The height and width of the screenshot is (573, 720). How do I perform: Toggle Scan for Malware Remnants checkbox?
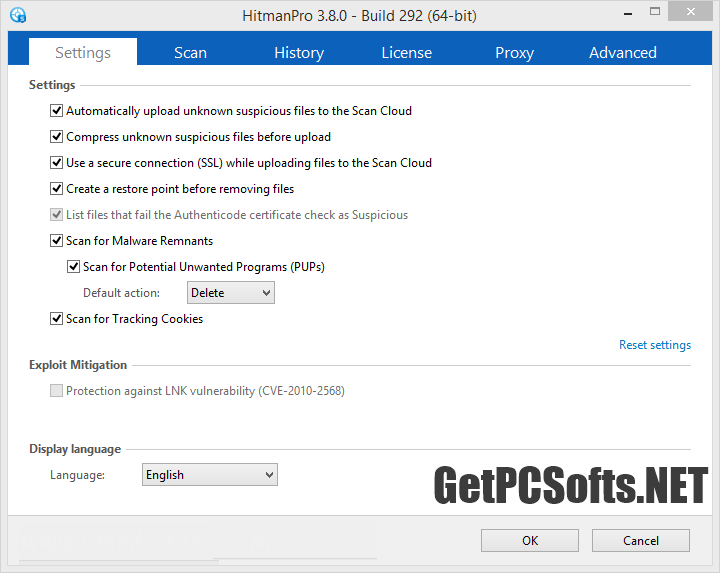point(56,241)
